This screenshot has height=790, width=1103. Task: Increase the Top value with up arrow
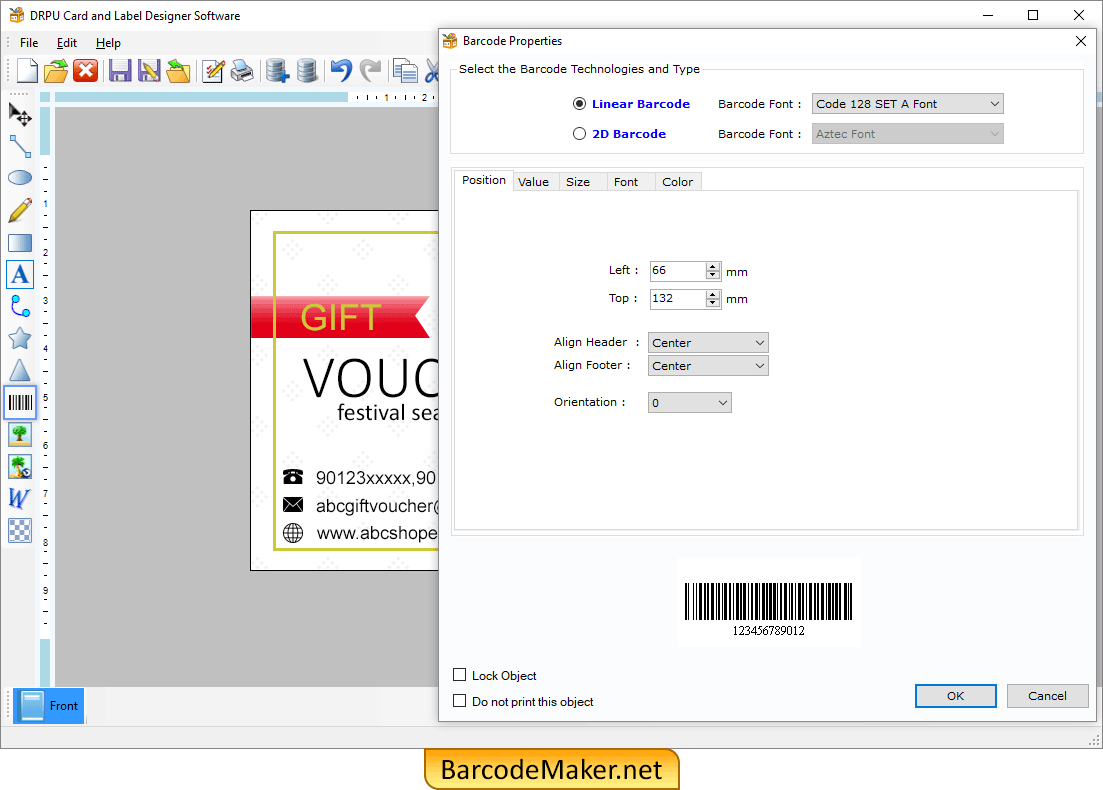[713, 294]
